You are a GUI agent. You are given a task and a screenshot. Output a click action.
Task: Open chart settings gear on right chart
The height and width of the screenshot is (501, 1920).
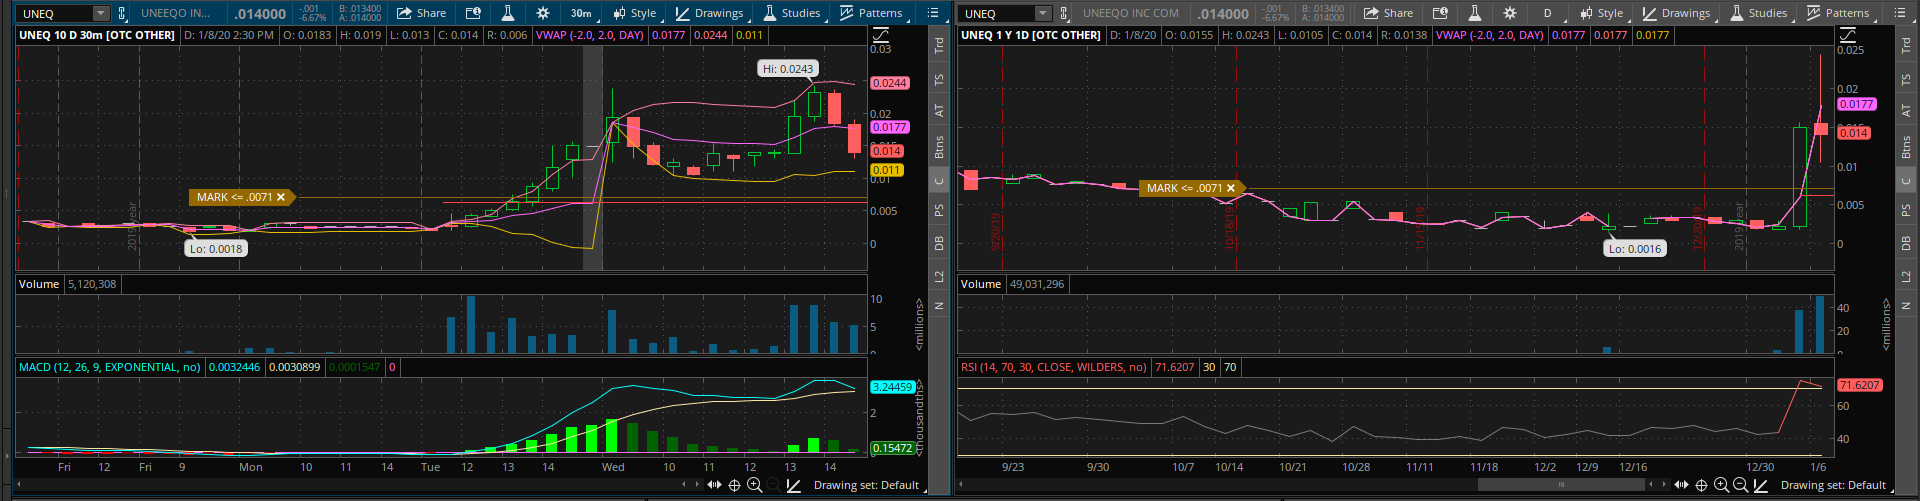click(1509, 13)
